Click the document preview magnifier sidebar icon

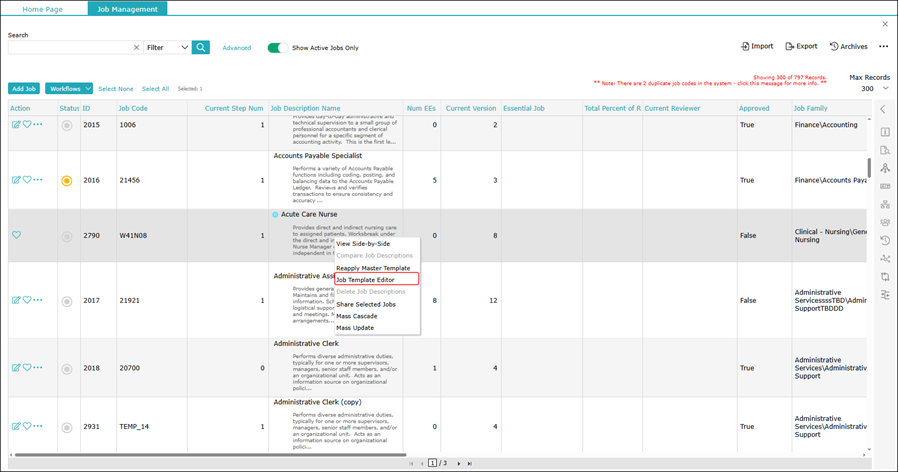pos(885,150)
